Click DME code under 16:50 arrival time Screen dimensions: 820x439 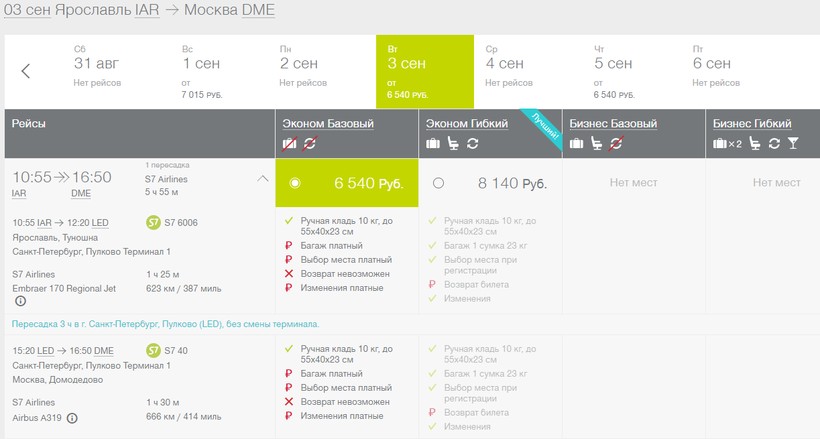(81, 194)
